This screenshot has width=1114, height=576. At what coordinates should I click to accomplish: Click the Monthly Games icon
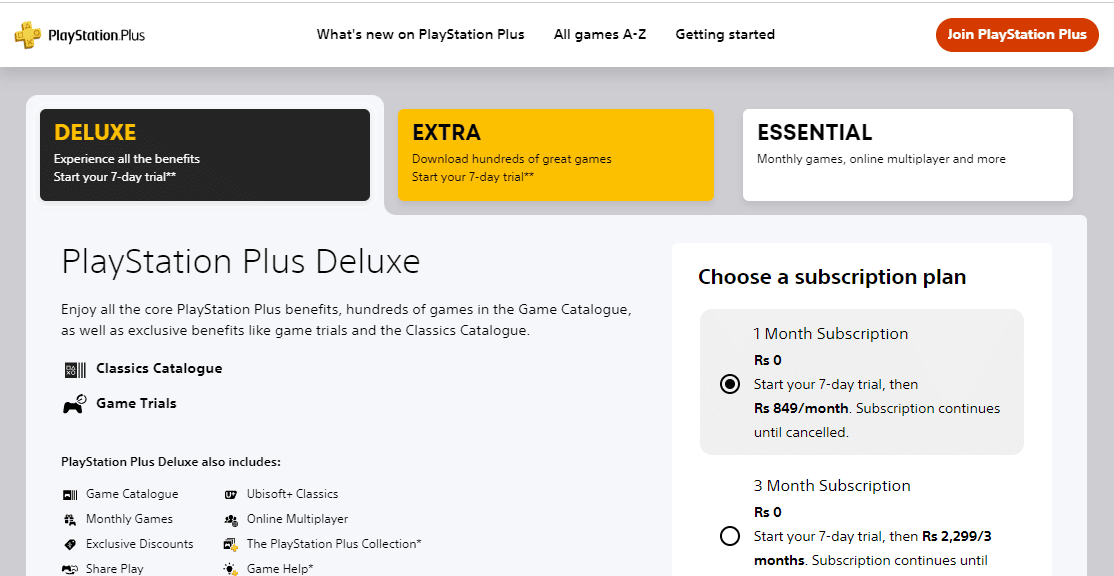click(x=70, y=518)
